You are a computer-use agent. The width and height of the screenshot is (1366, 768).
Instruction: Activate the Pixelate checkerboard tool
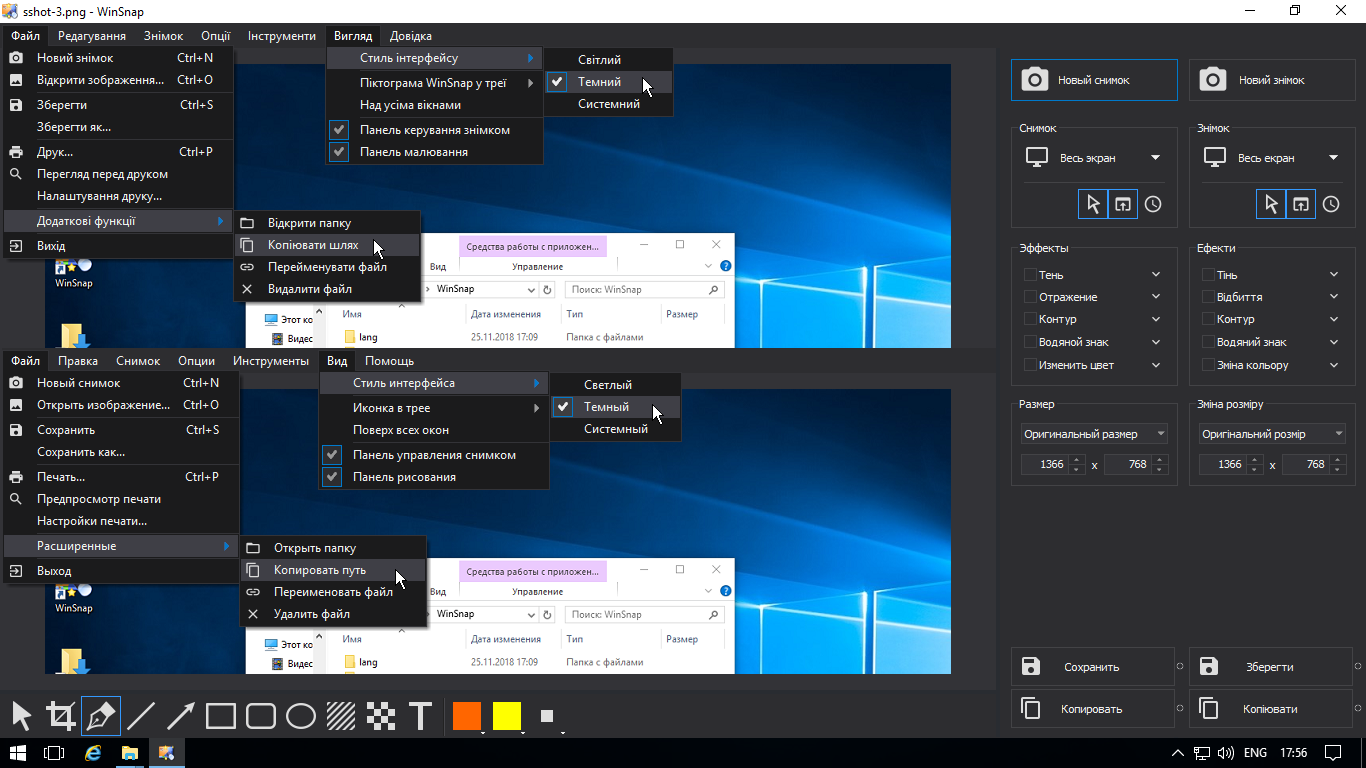(x=381, y=716)
